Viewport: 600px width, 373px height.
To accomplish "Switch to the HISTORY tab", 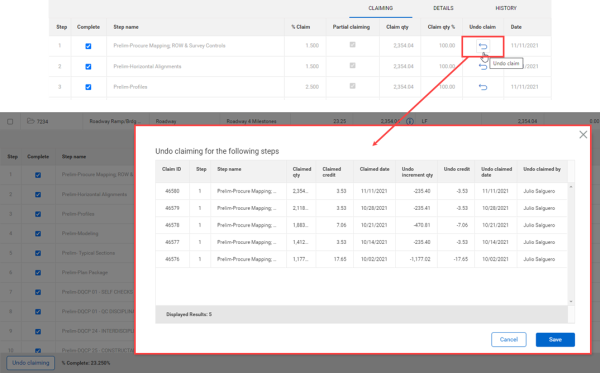I will tap(506, 8).
